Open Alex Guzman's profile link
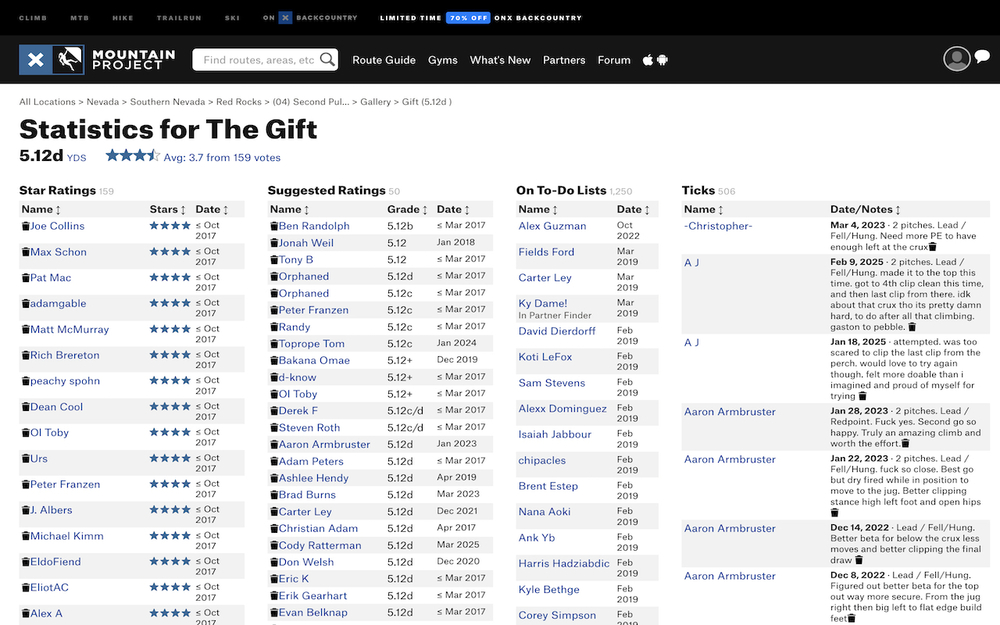1000x625 pixels. (x=552, y=227)
